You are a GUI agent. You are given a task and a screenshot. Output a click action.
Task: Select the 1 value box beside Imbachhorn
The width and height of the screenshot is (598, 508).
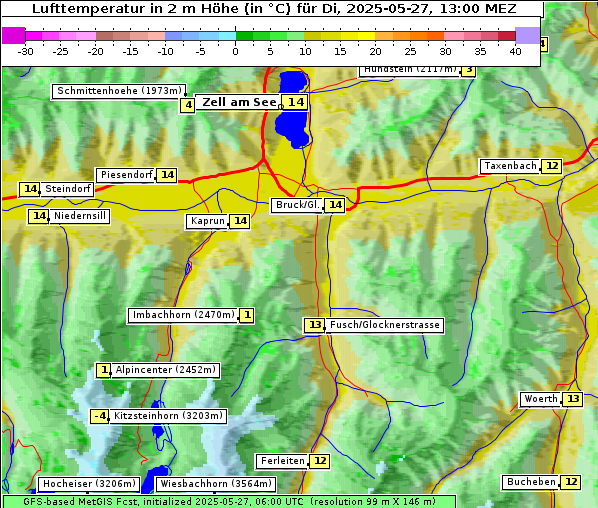(247, 315)
